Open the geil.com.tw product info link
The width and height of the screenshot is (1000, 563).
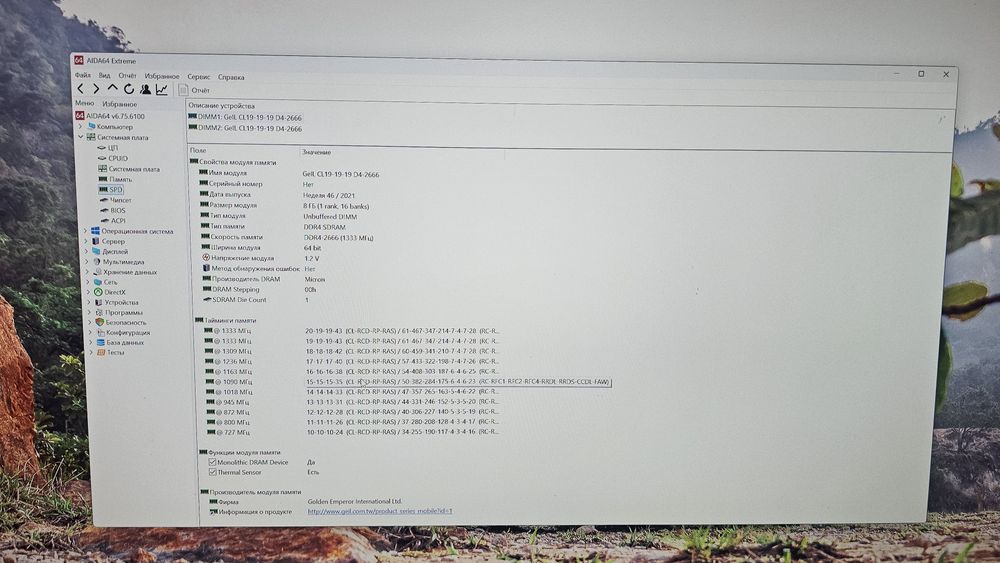(x=380, y=511)
